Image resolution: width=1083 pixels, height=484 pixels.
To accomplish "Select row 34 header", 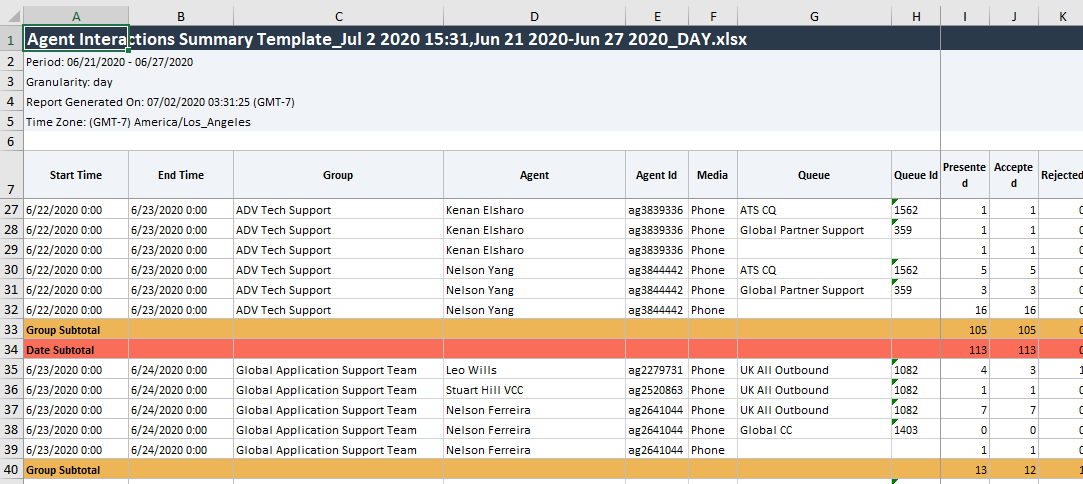I will (12, 349).
